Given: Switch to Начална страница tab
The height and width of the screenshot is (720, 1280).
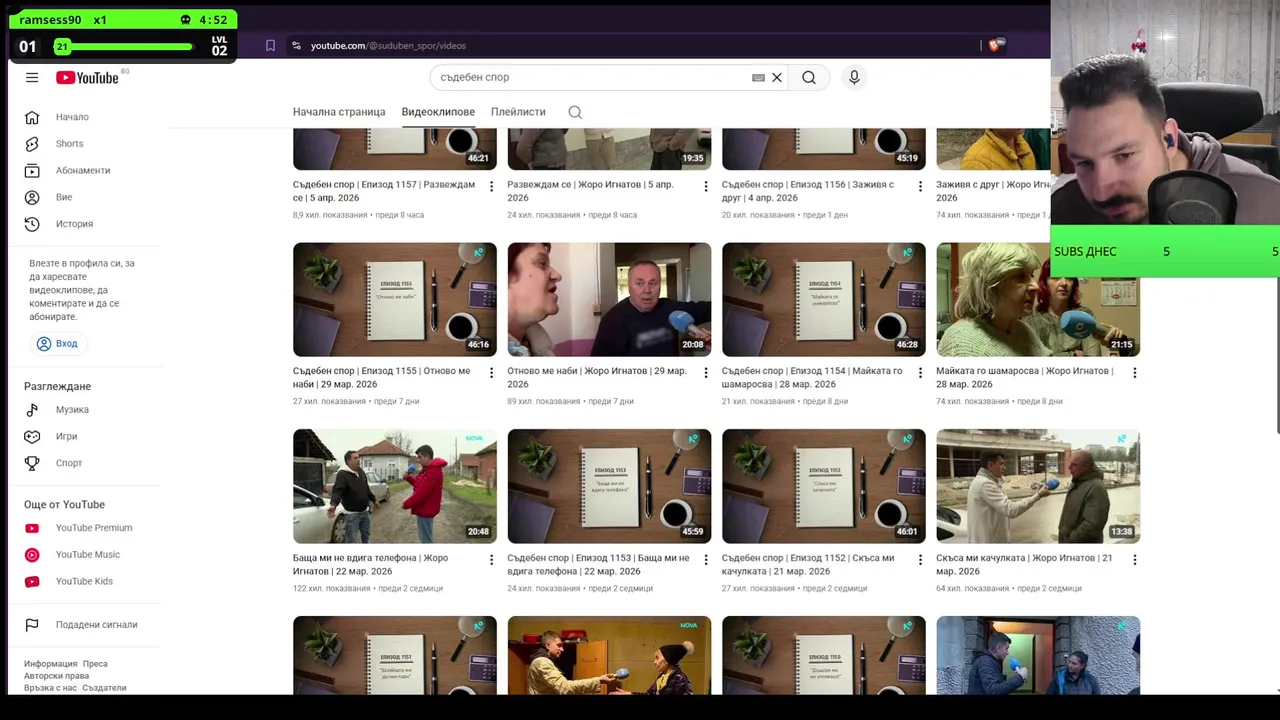Looking at the screenshot, I should tap(339, 112).
